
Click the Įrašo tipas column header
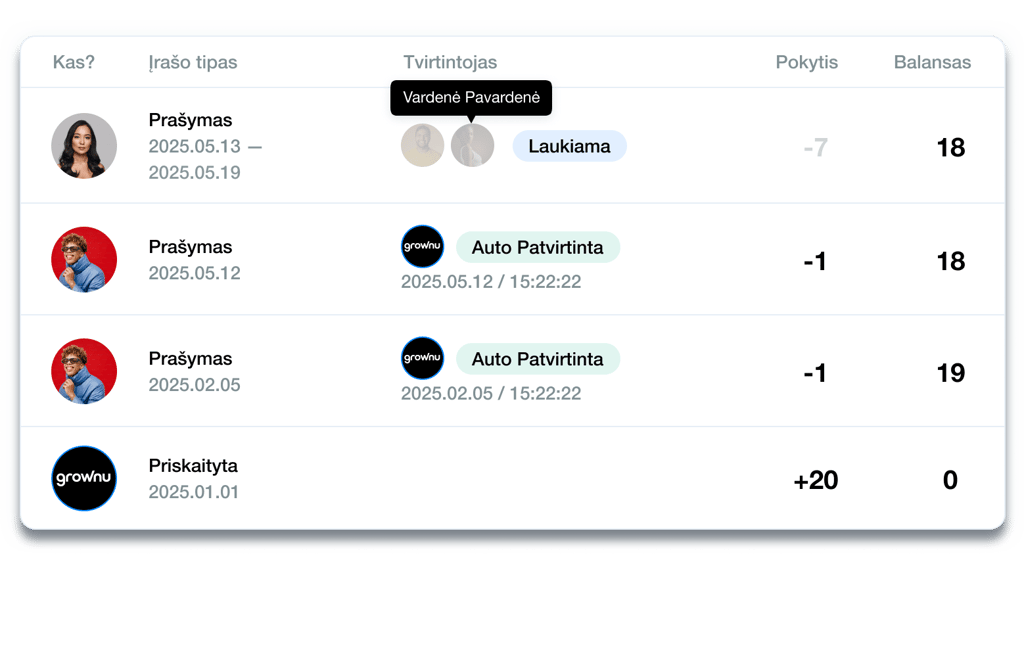tap(193, 62)
